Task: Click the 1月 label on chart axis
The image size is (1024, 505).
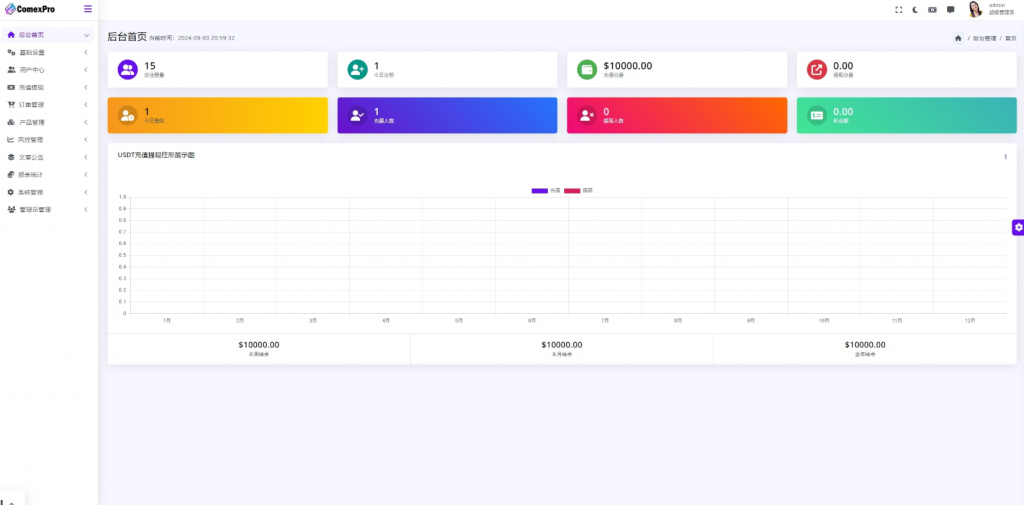Action: tap(167, 320)
